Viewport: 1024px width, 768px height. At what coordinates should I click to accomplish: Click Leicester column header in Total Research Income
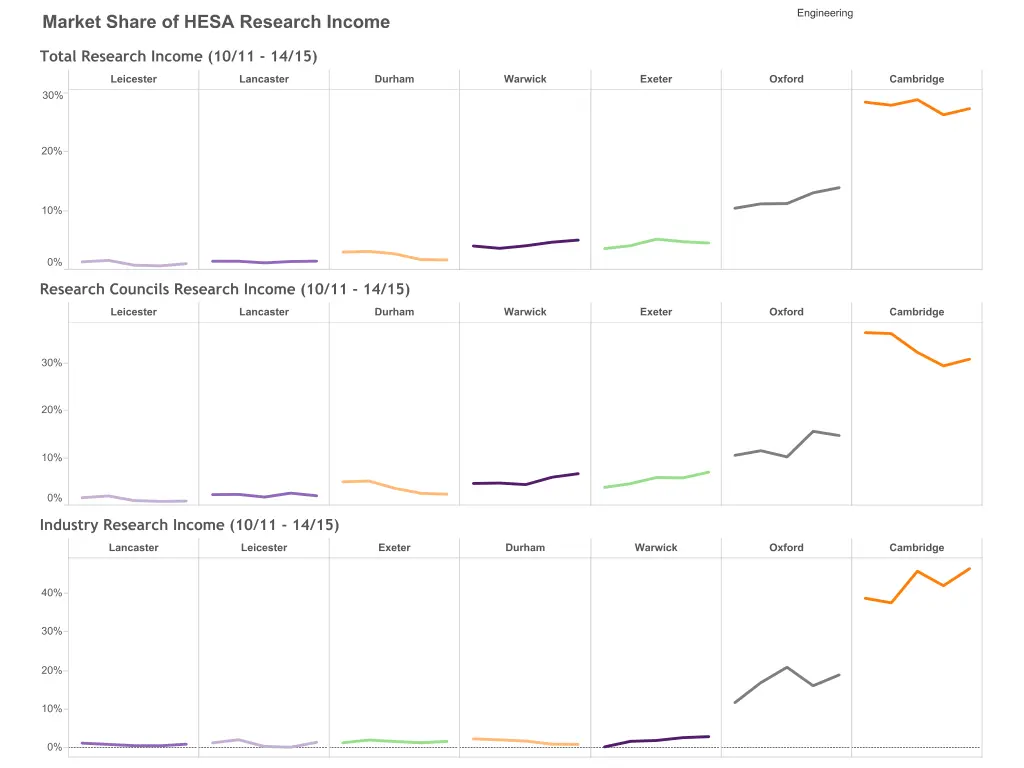click(133, 79)
